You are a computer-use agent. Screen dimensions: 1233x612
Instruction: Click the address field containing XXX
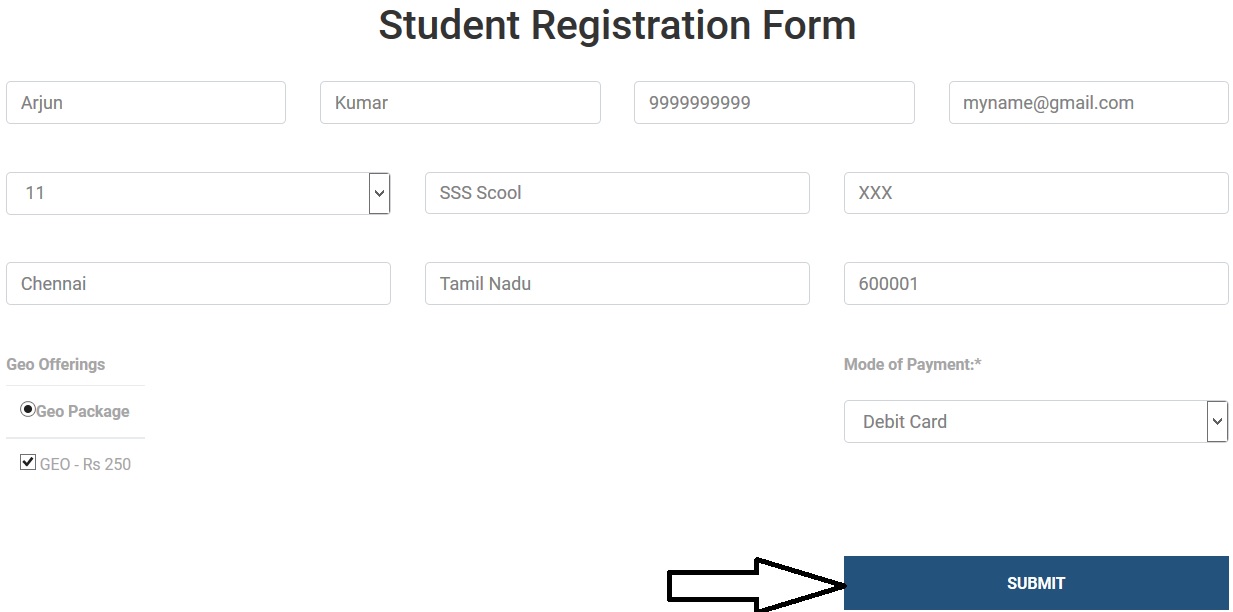[1036, 193]
